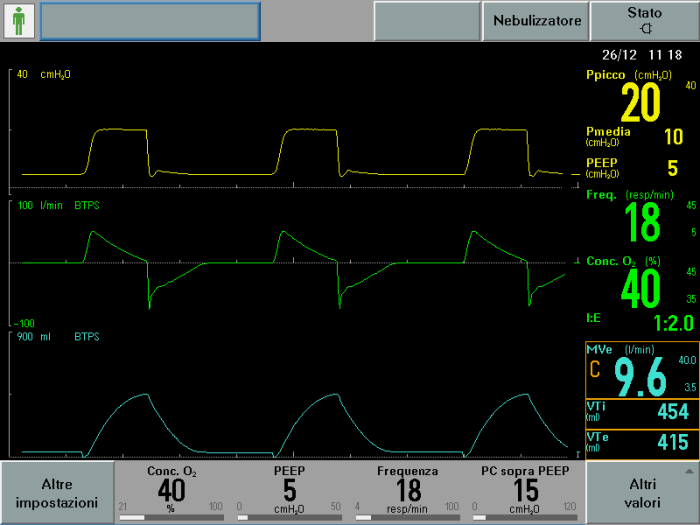Click the empty patient name field

[150, 20]
